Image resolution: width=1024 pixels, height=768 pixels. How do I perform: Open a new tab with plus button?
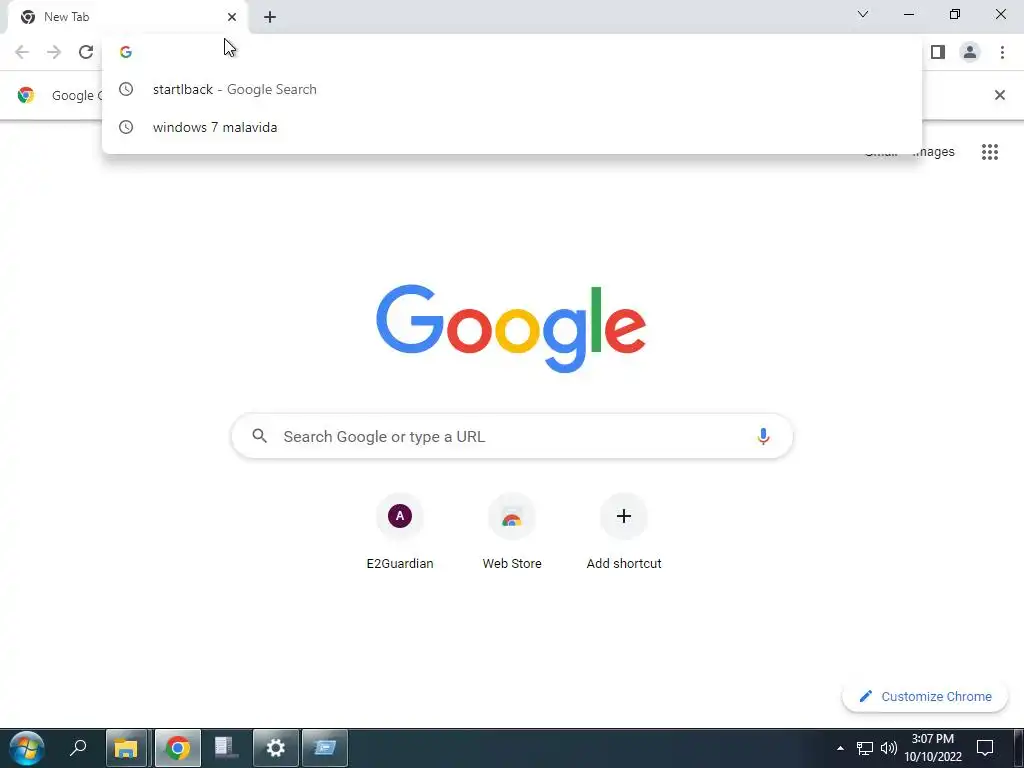pos(270,17)
